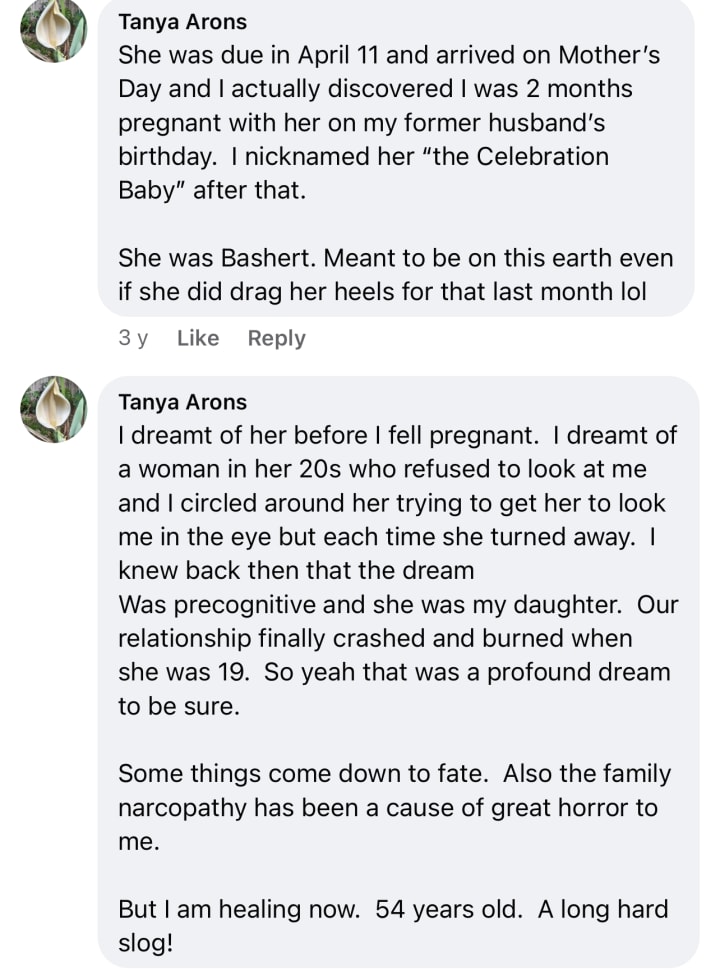Click the "She was Bashert" paragraph
This screenshot has width=720, height=971.
point(395,275)
